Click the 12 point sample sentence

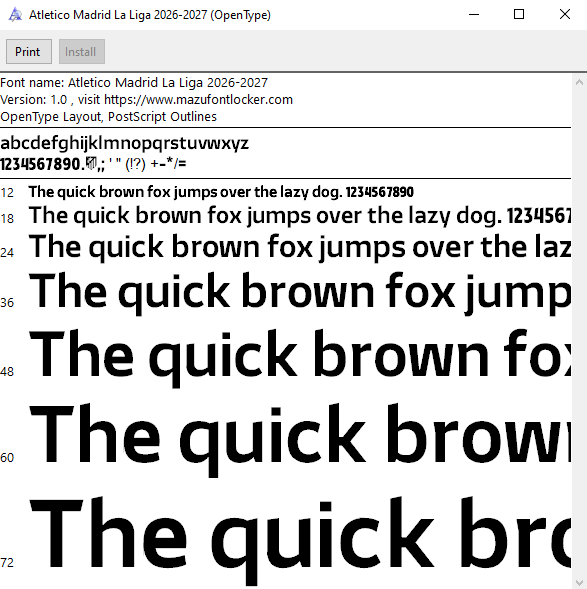[x=221, y=192]
